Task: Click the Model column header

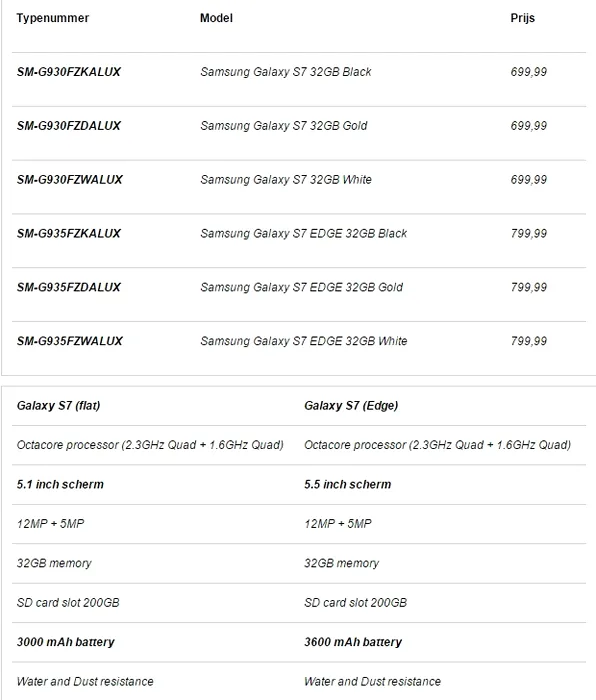Action: pyautogui.click(x=216, y=18)
